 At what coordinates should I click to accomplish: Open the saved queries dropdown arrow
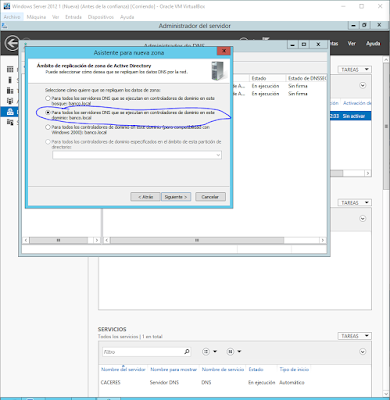(239, 352)
